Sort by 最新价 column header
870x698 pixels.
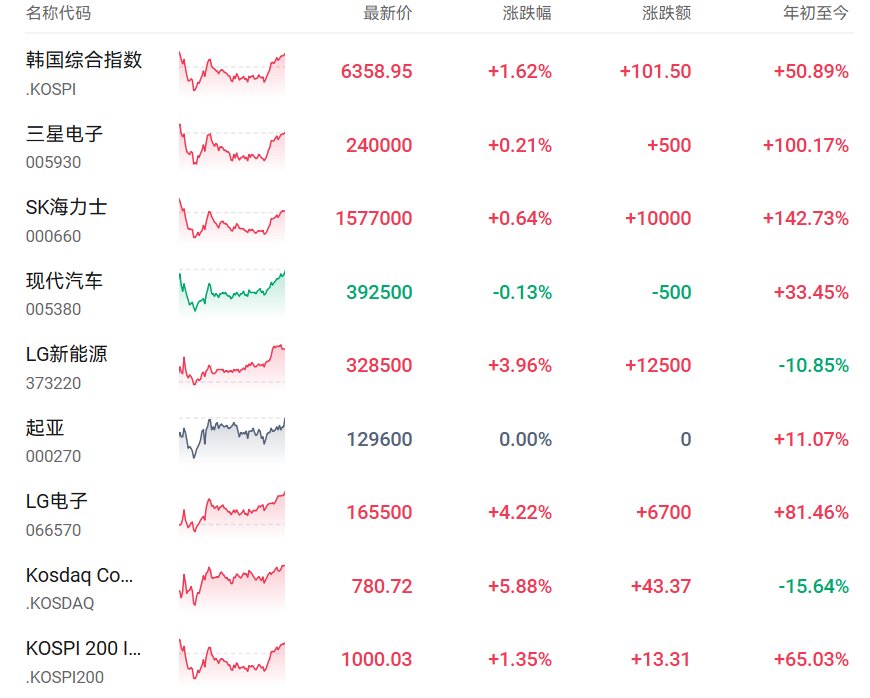[x=387, y=13]
